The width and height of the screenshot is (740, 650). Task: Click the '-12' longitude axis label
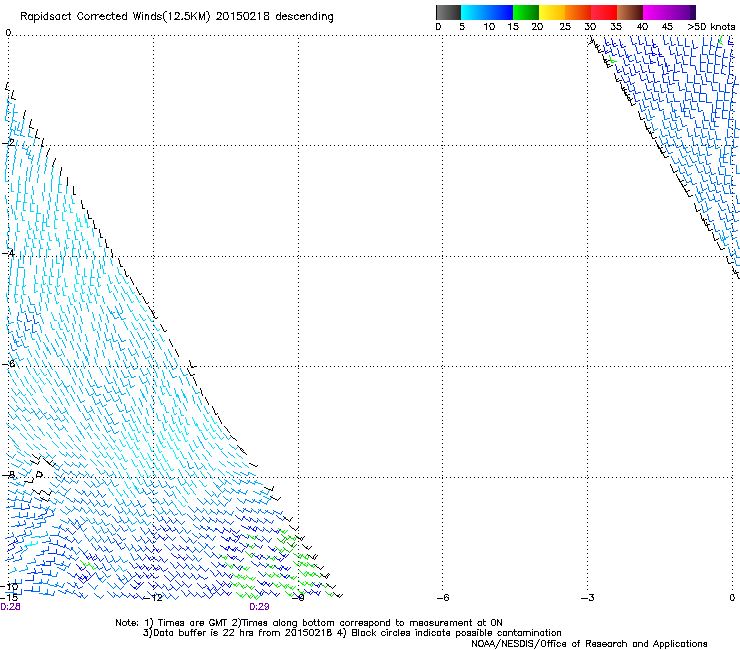154,598
